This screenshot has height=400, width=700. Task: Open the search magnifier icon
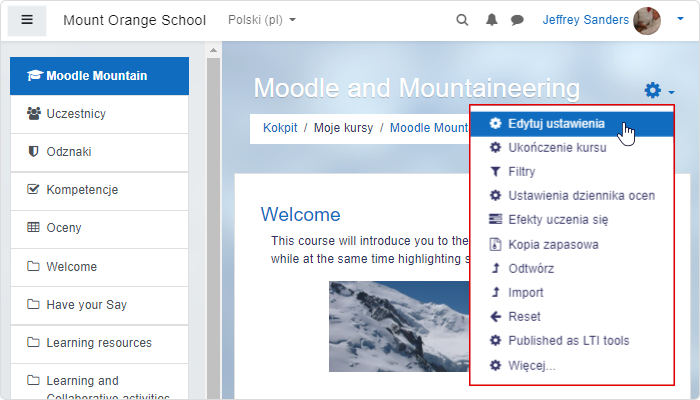[x=462, y=20]
